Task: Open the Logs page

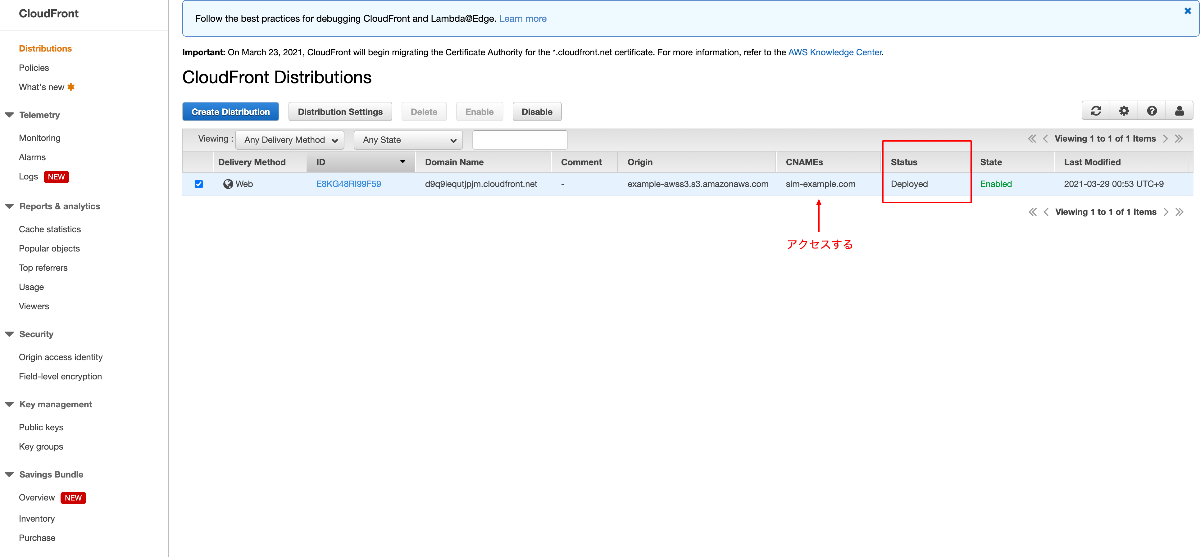Action: click(29, 177)
